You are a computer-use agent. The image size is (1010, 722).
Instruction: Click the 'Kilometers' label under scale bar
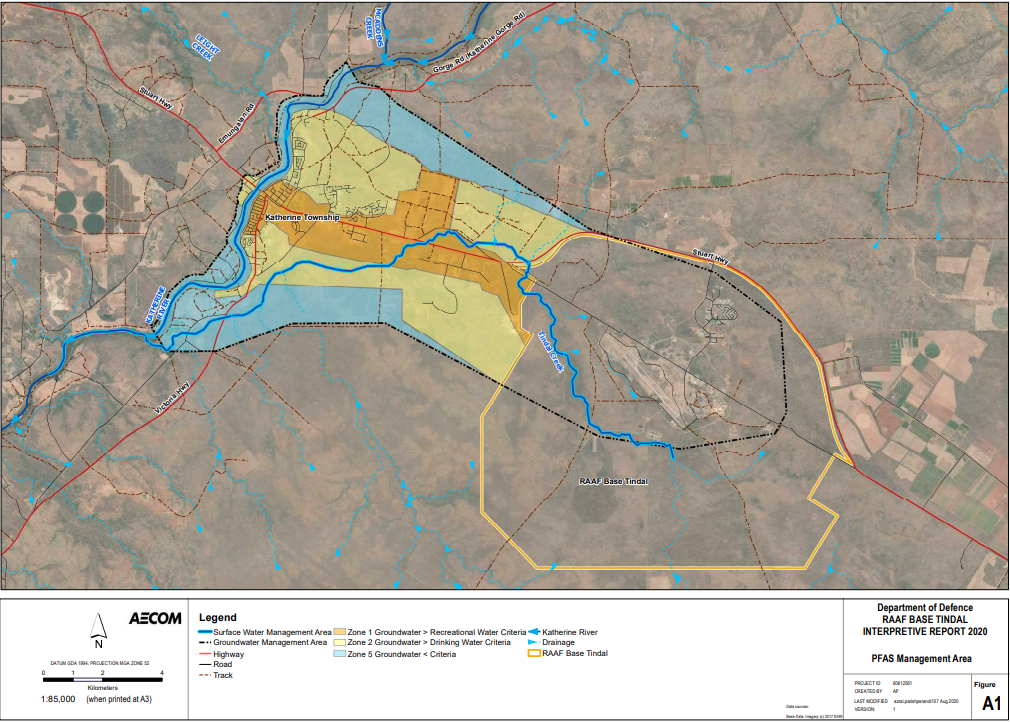click(x=102, y=688)
